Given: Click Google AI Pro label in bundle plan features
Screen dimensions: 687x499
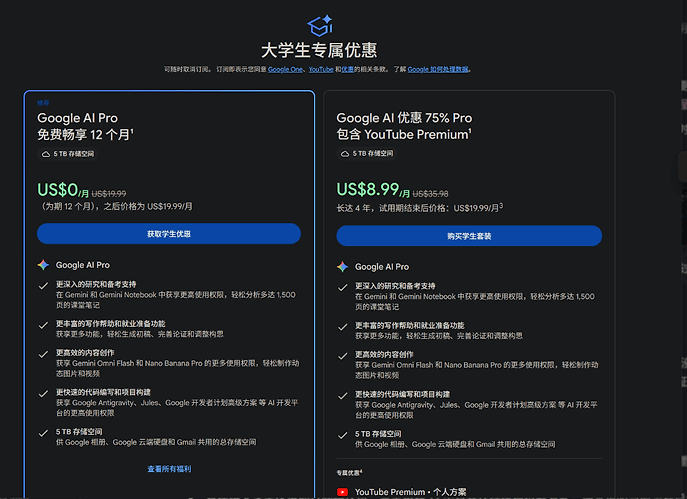Looking at the screenshot, I should coord(382,266).
